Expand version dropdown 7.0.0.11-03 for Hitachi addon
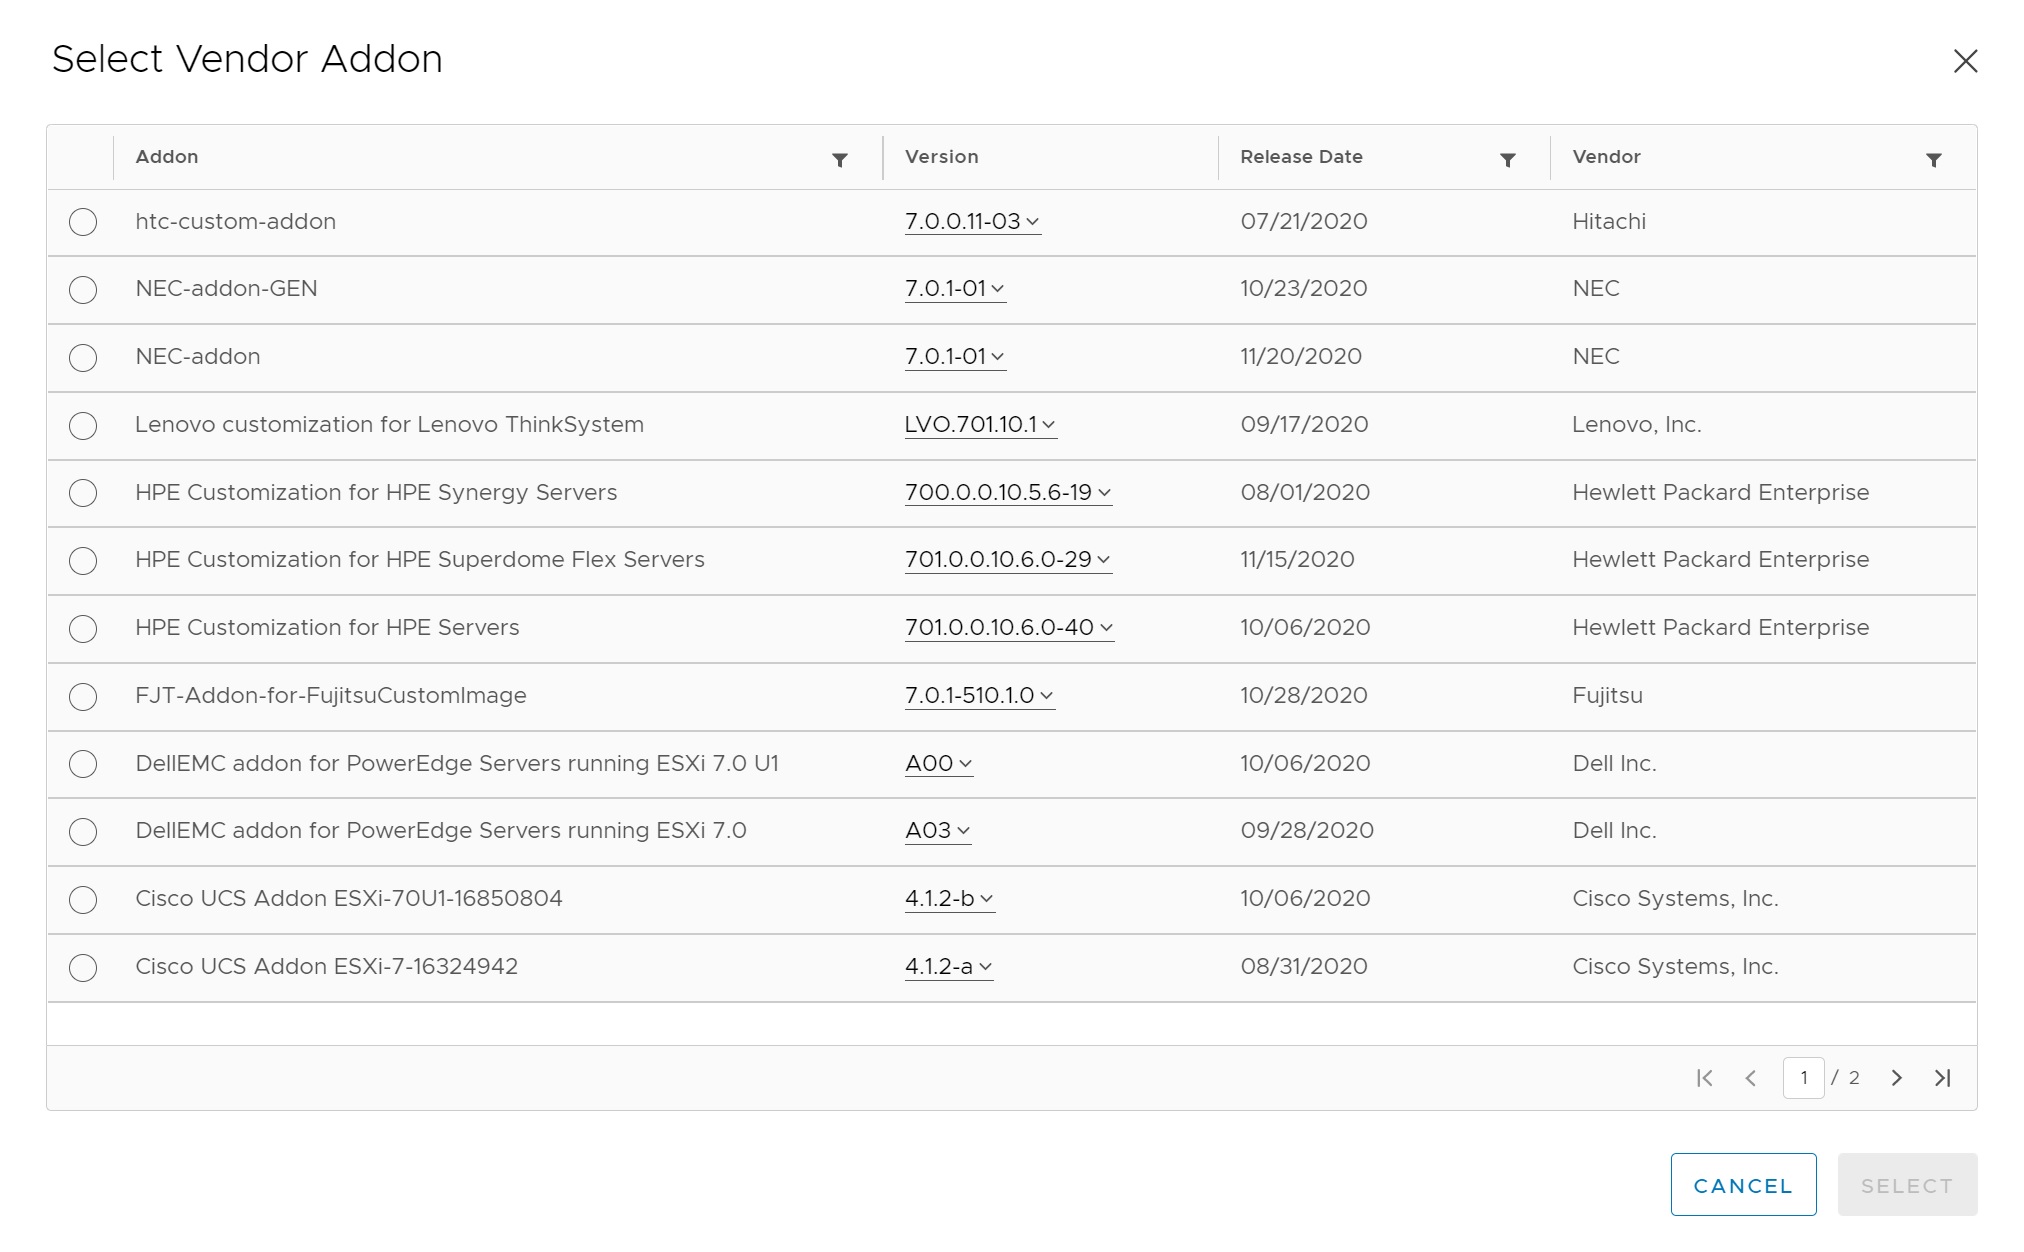This screenshot has width=2024, height=1252. (972, 222)
